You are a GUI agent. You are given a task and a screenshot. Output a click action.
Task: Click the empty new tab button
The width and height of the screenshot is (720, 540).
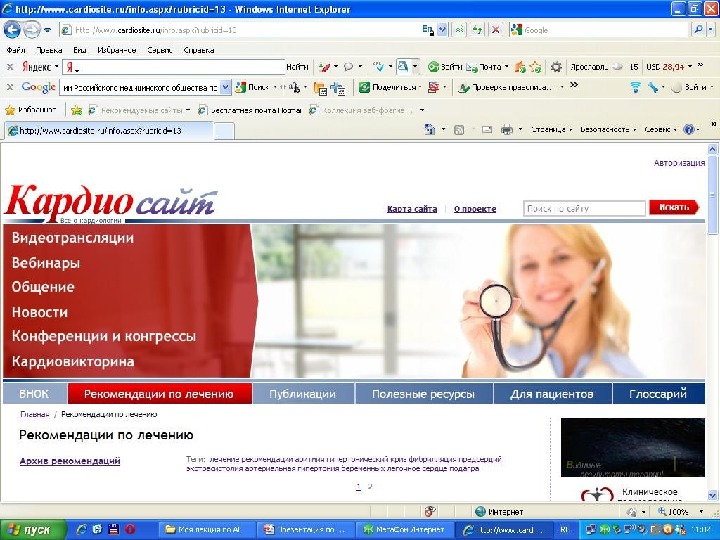click(224, 131)
